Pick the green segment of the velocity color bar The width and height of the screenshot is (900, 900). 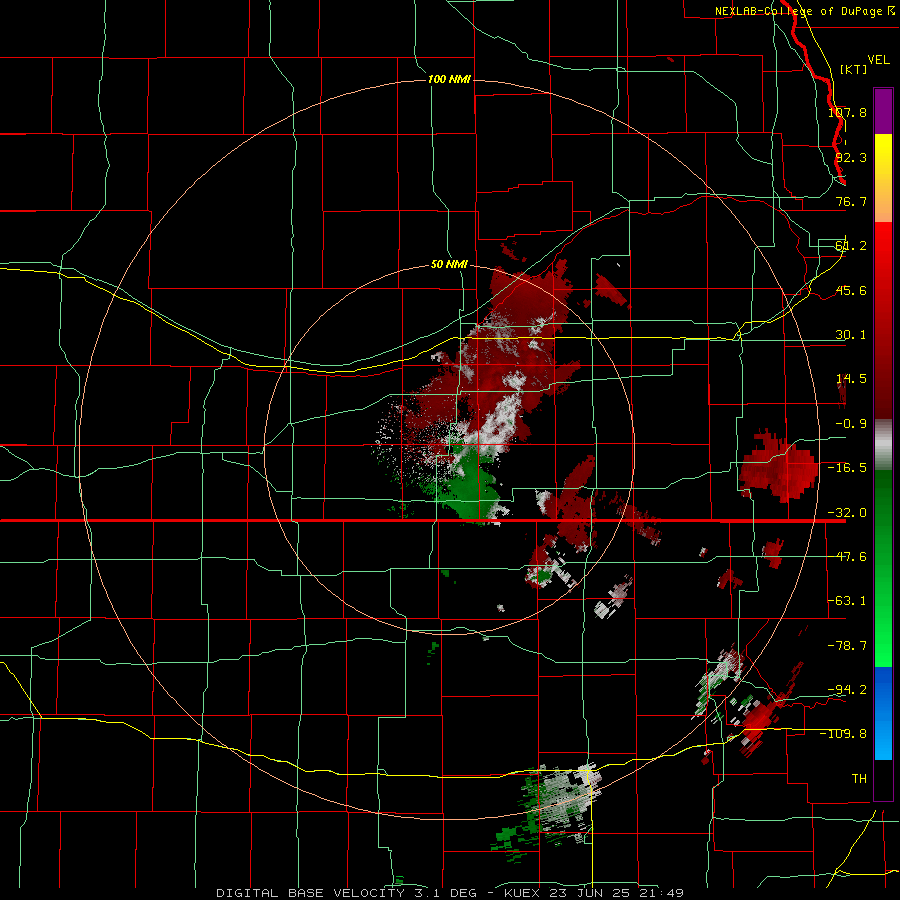(x=883, y=568)
